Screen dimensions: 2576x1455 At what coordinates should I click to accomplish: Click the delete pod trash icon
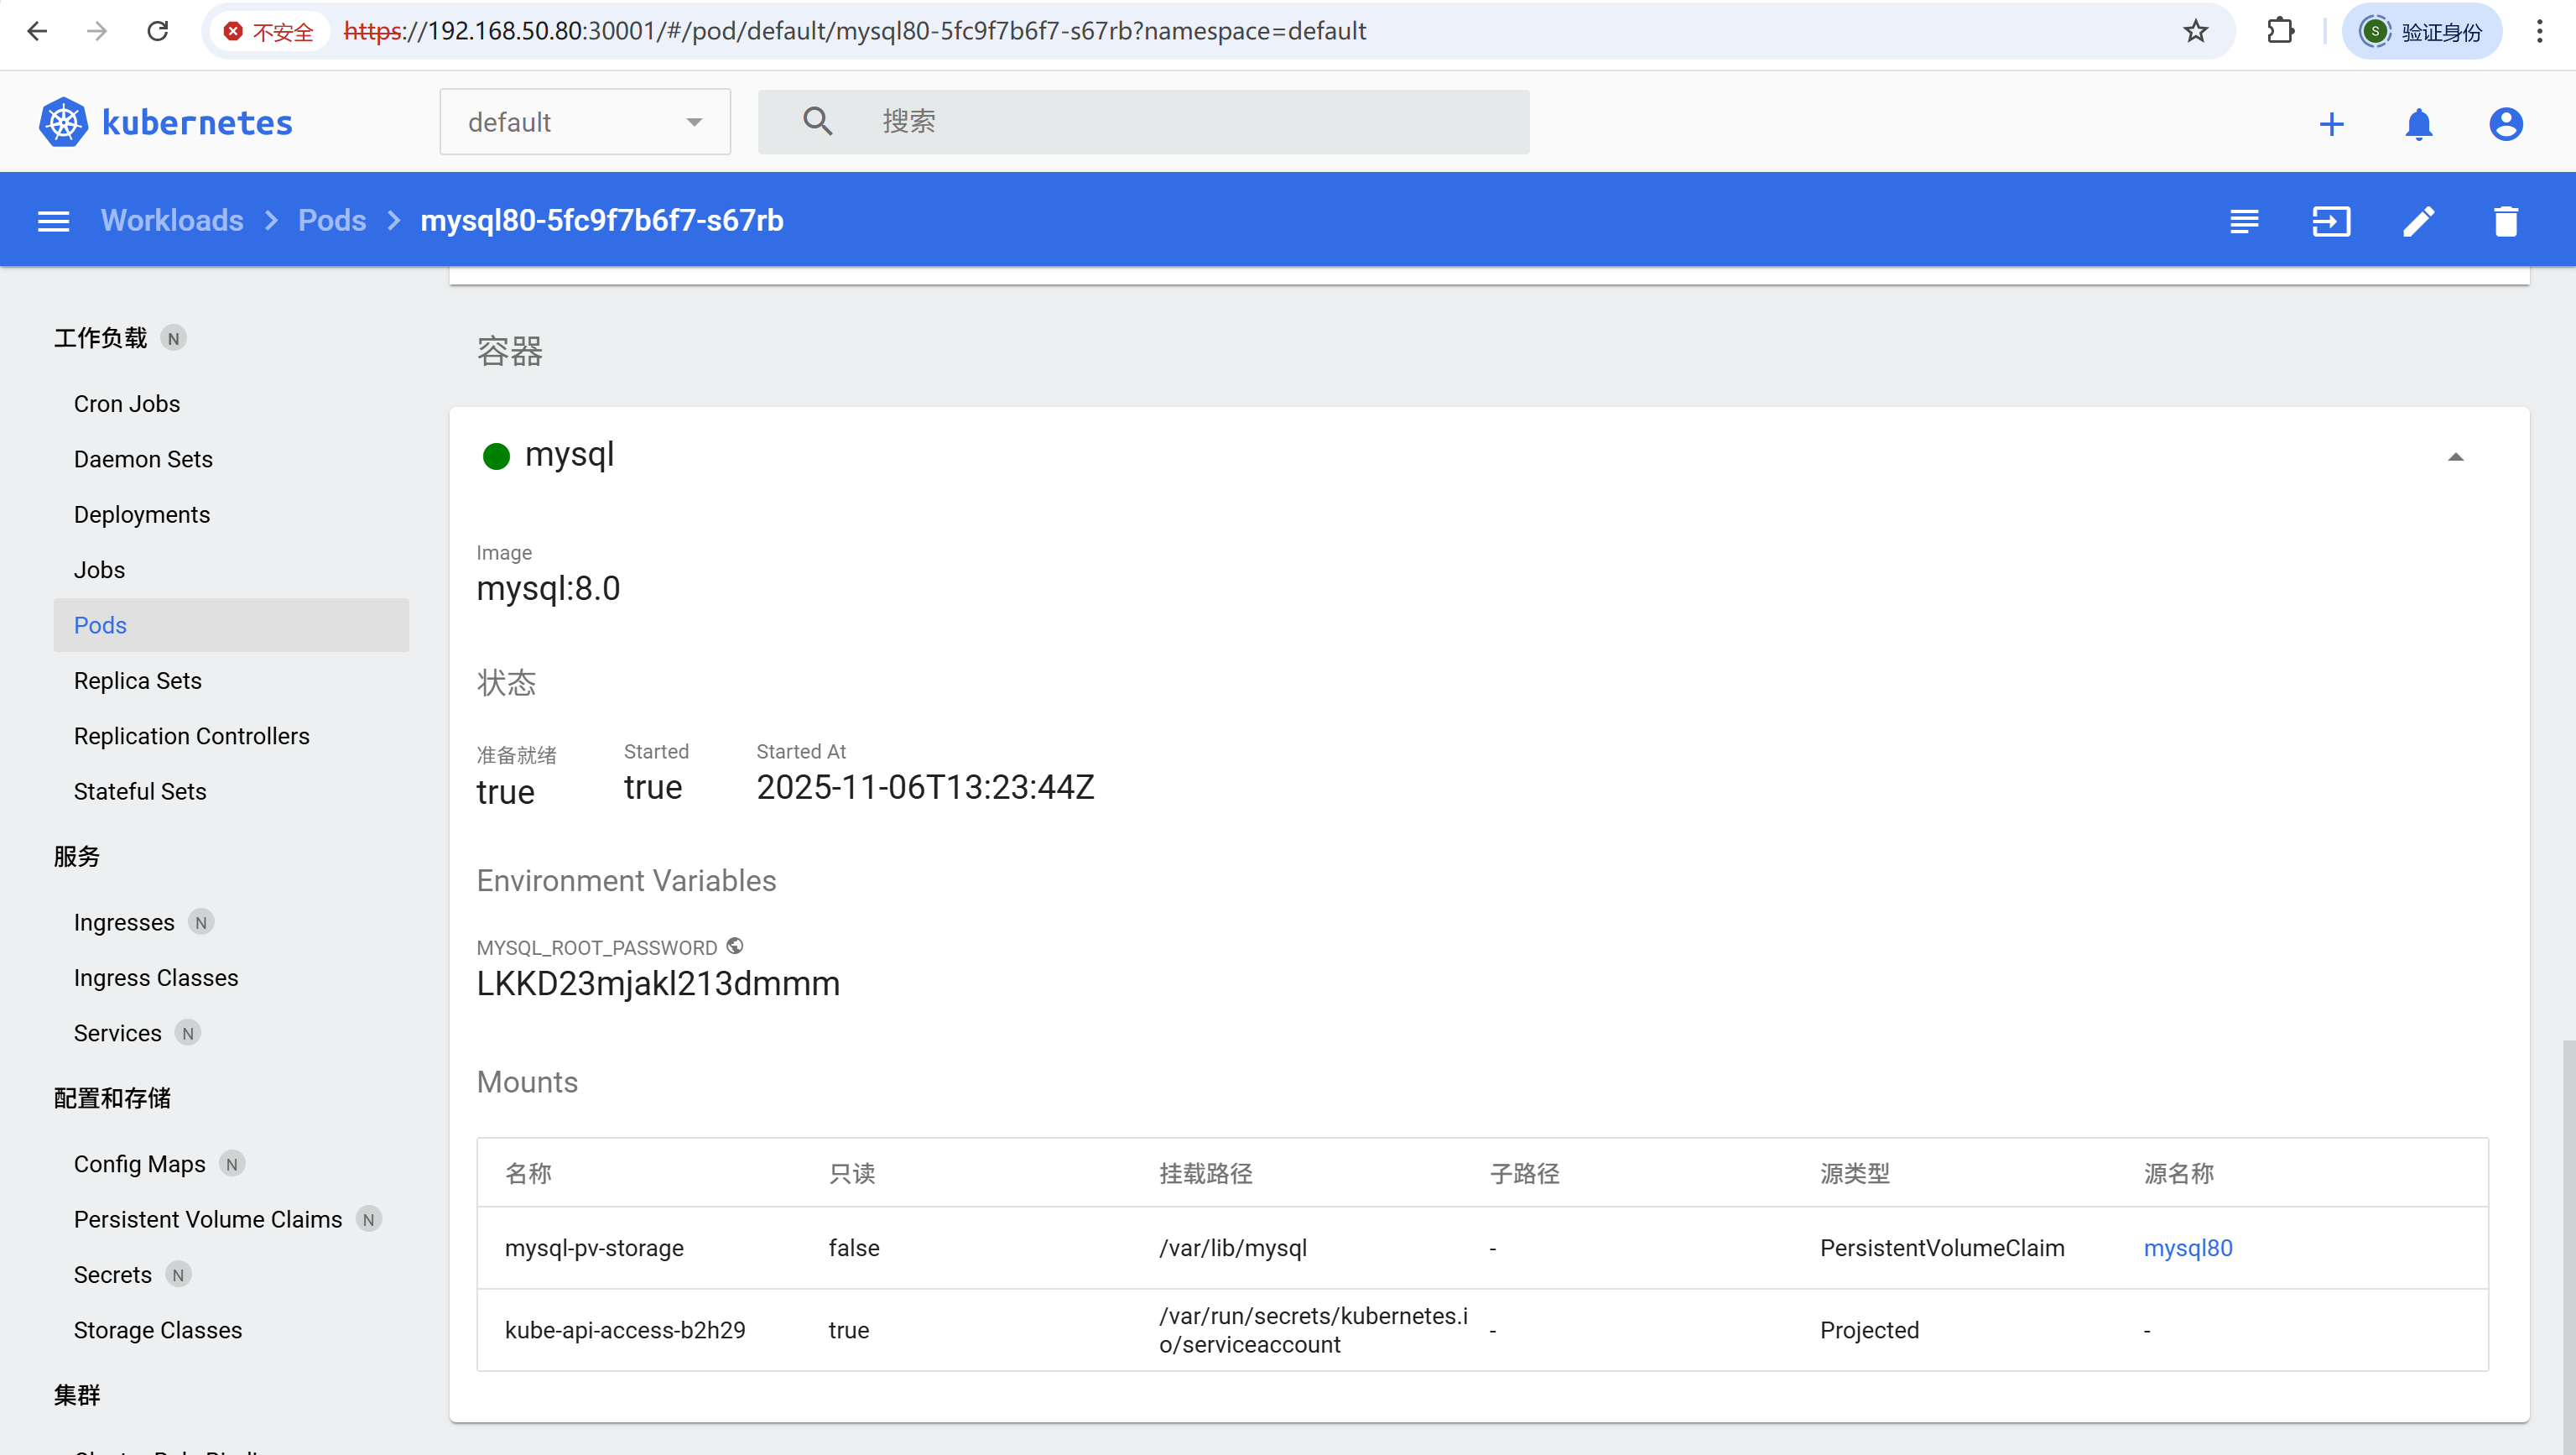[2505, 221]
